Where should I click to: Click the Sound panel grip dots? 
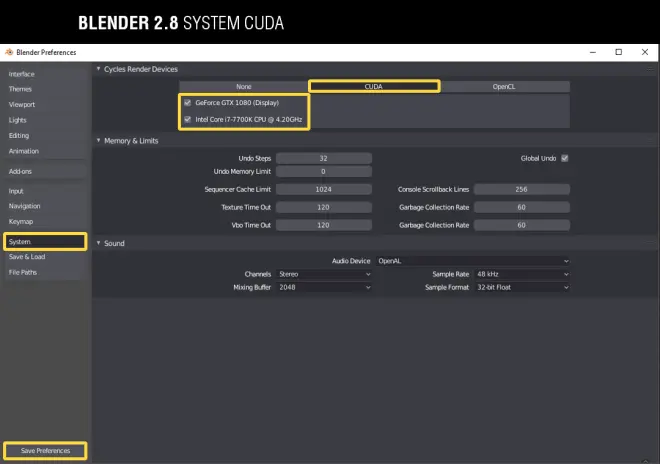pyautogui.click(x=650, y=243)
